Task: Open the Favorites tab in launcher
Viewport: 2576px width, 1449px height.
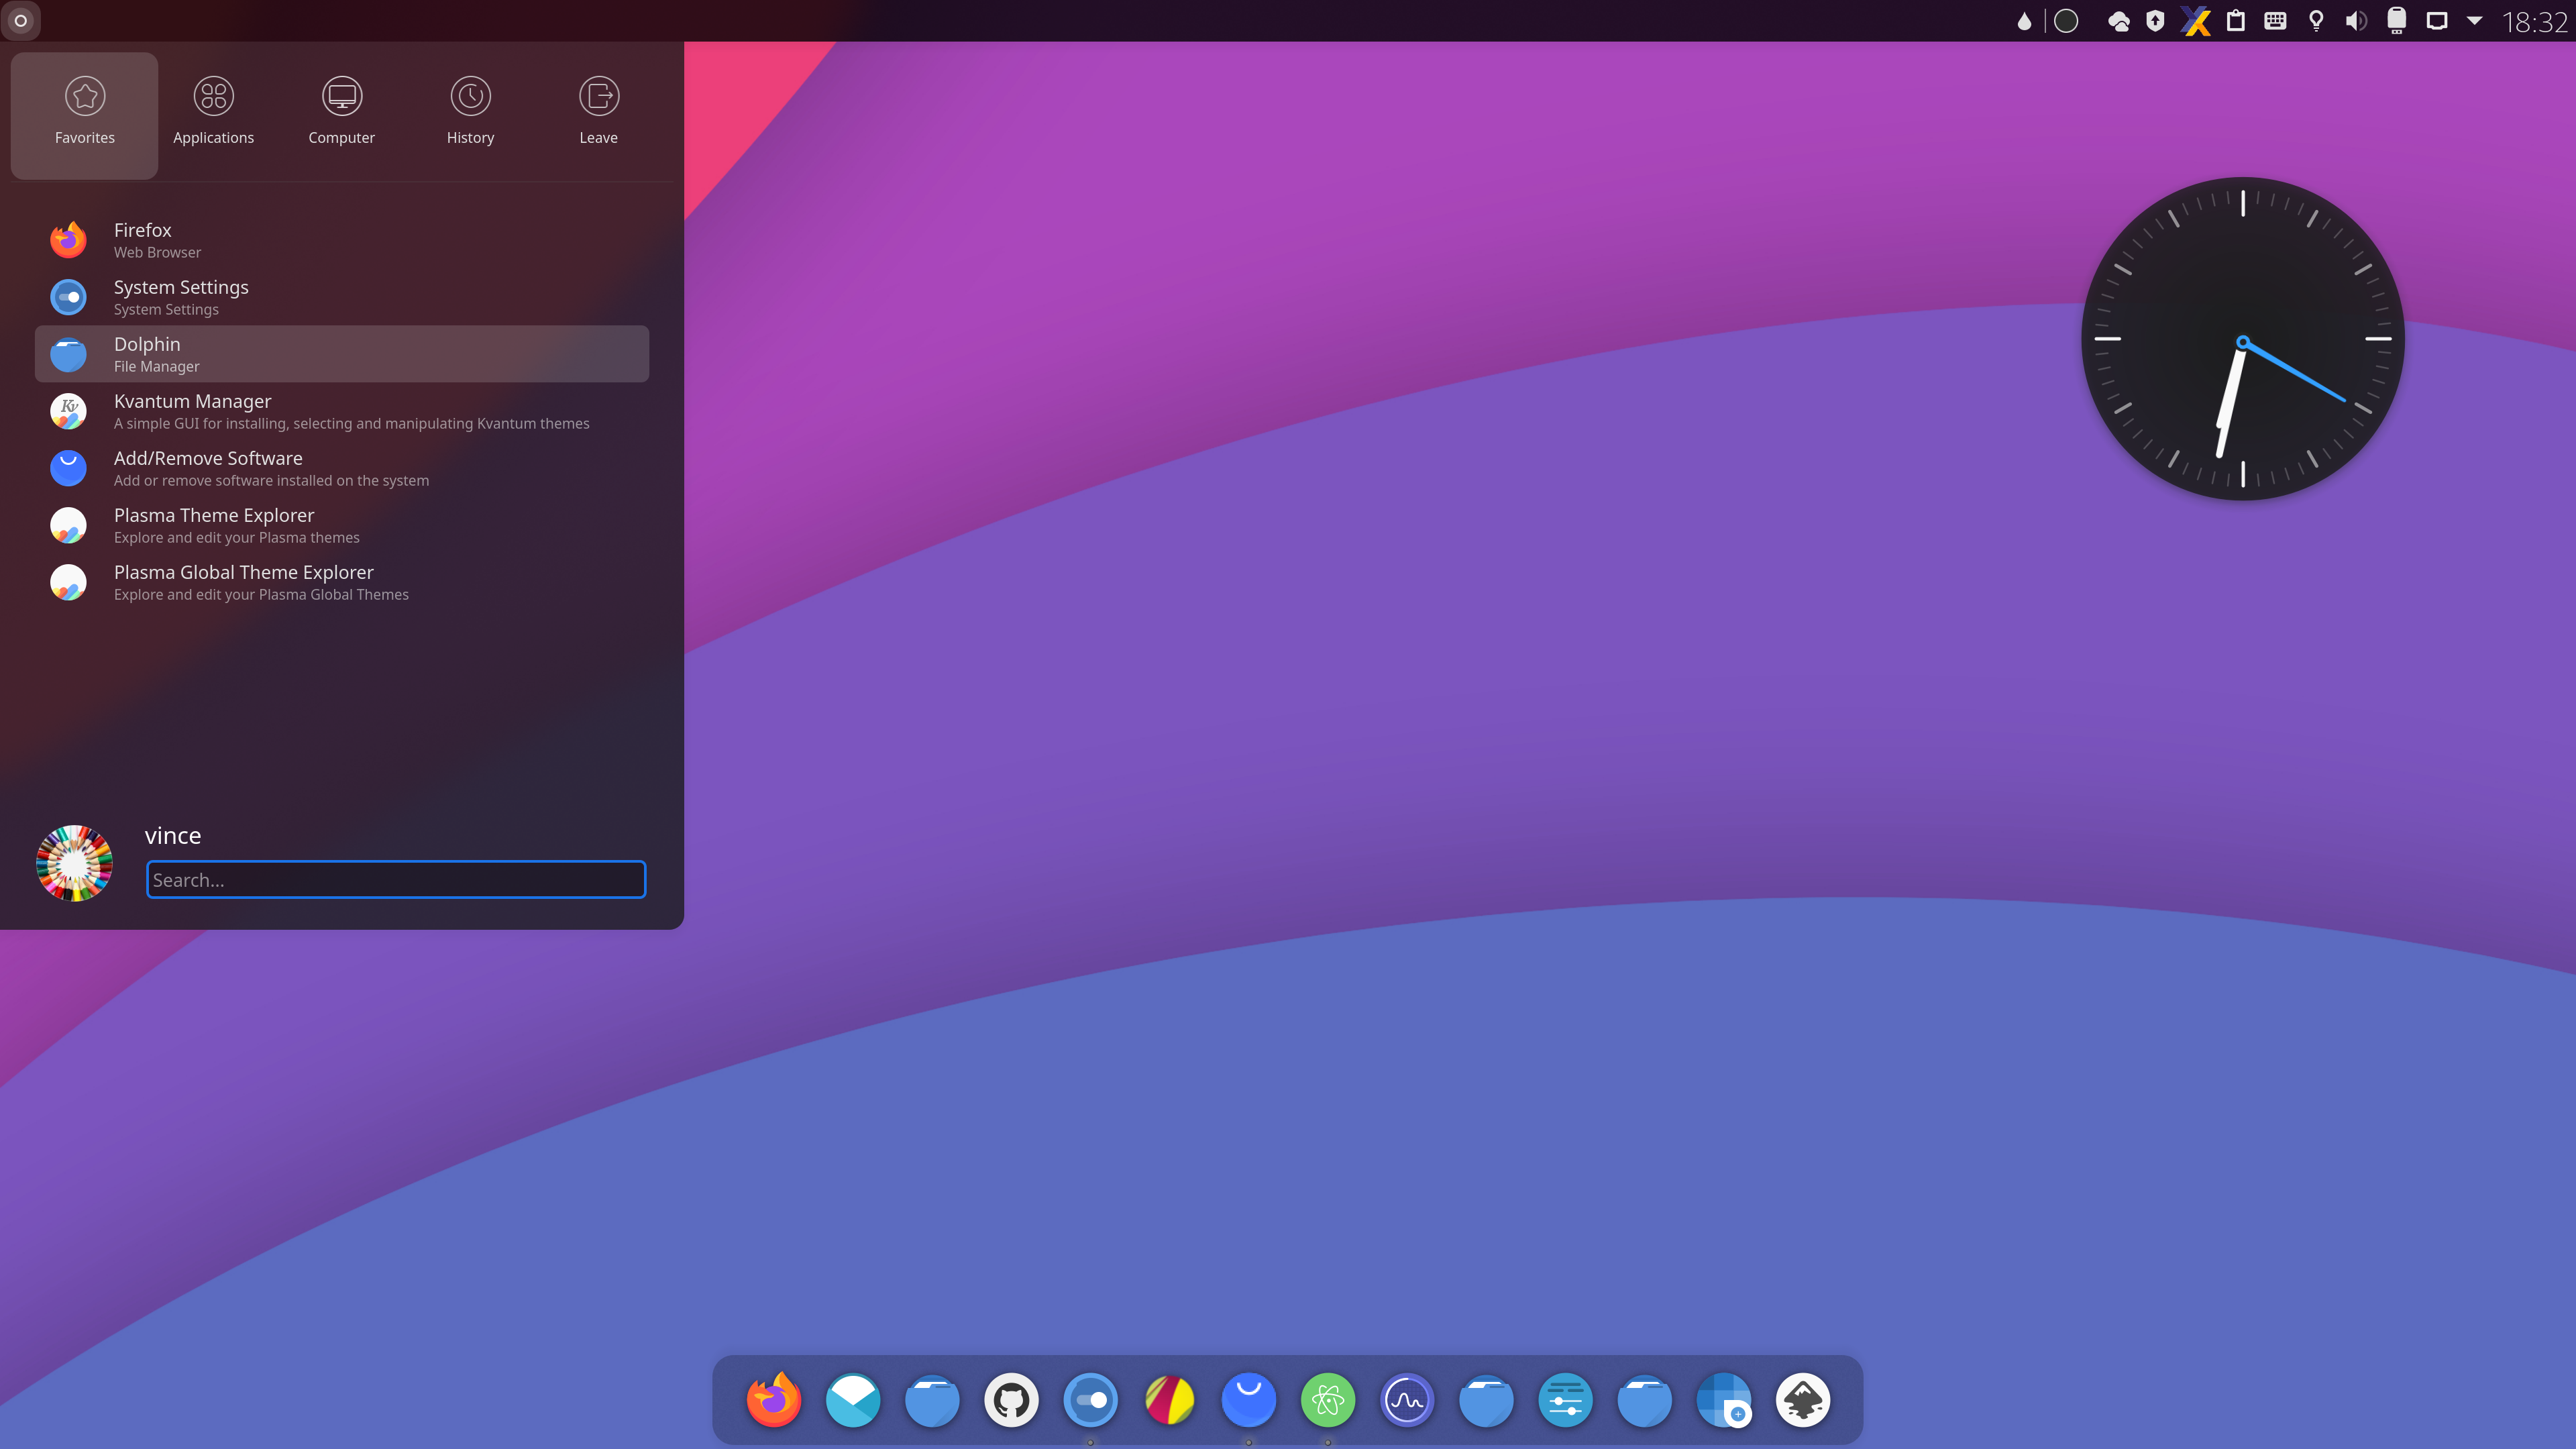Action: pos(84,115)
